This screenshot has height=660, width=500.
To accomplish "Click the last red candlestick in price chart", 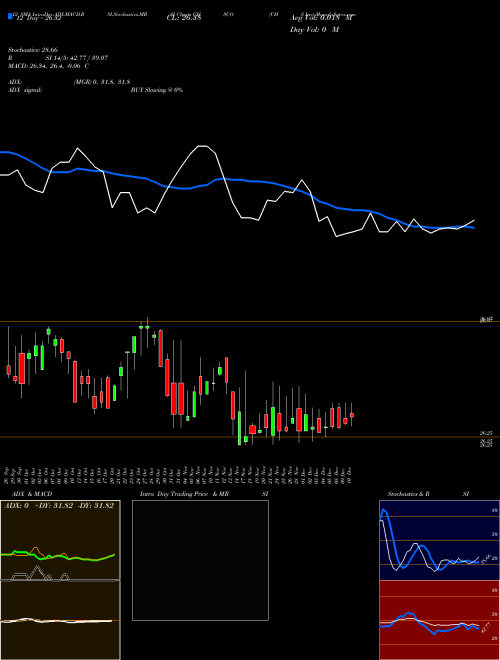I will pyautogui.click(x=352, y=415).
